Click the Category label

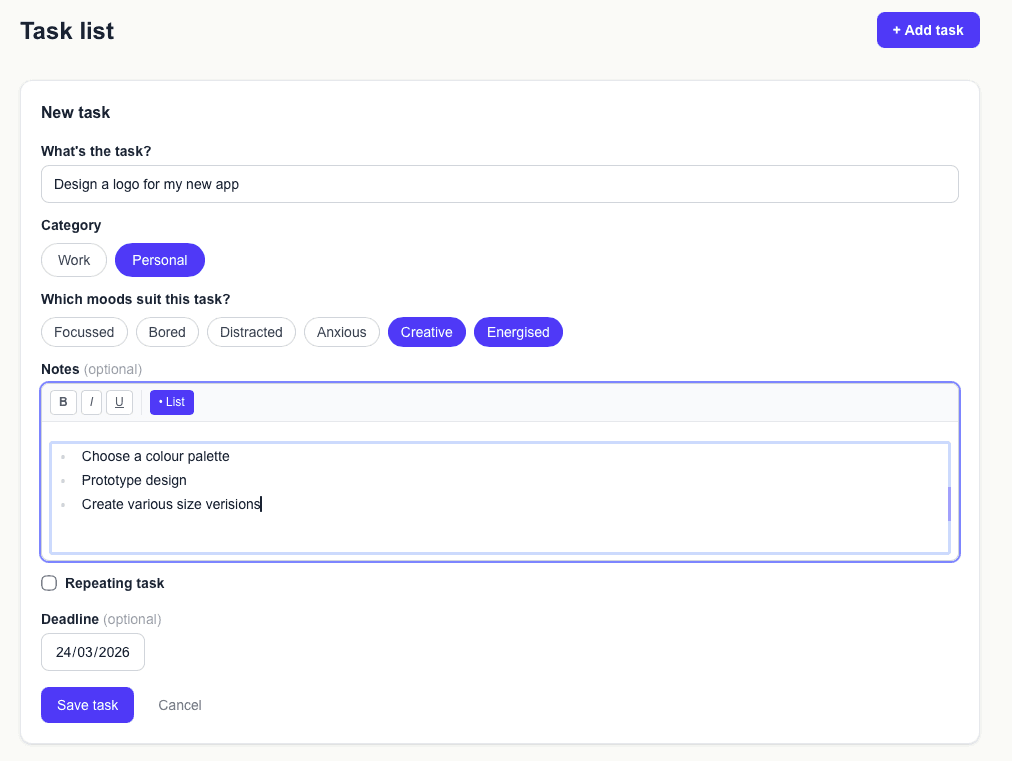pyautogui.click(x=71, y=225)
